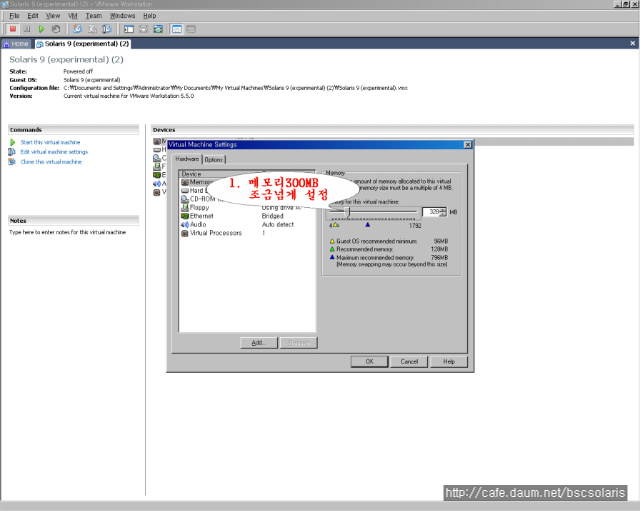Select the CD-ROM device icon in settings list
Image resolution: width=640 pixels, height=511 pixels.
[x=184, y=199]
